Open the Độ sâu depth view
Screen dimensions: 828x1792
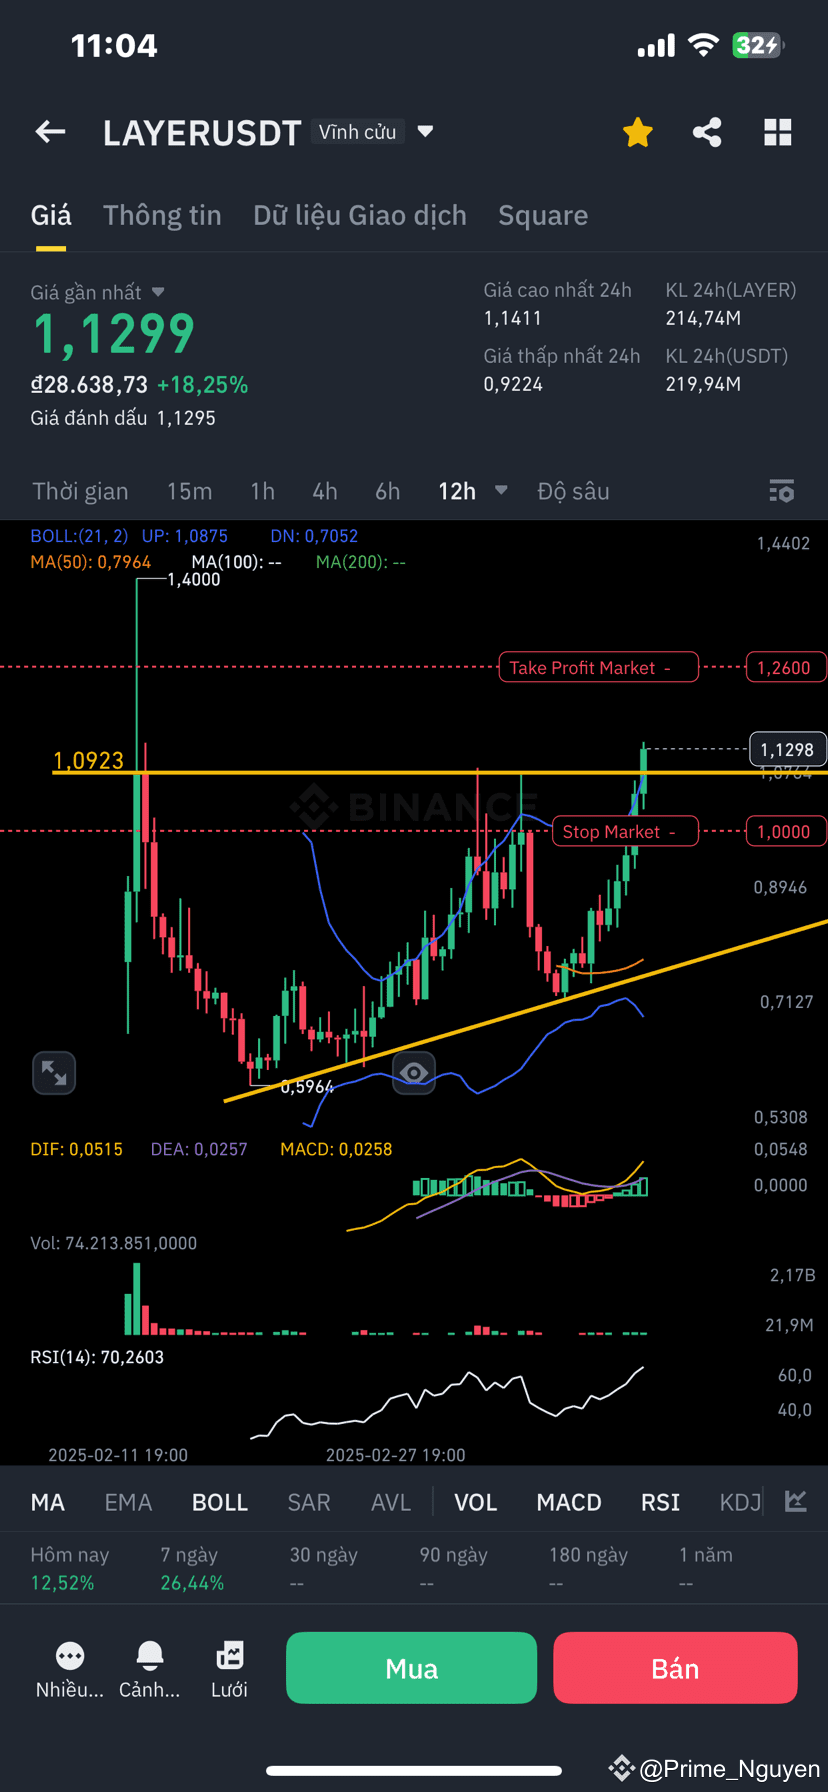[x=573, y=491]
